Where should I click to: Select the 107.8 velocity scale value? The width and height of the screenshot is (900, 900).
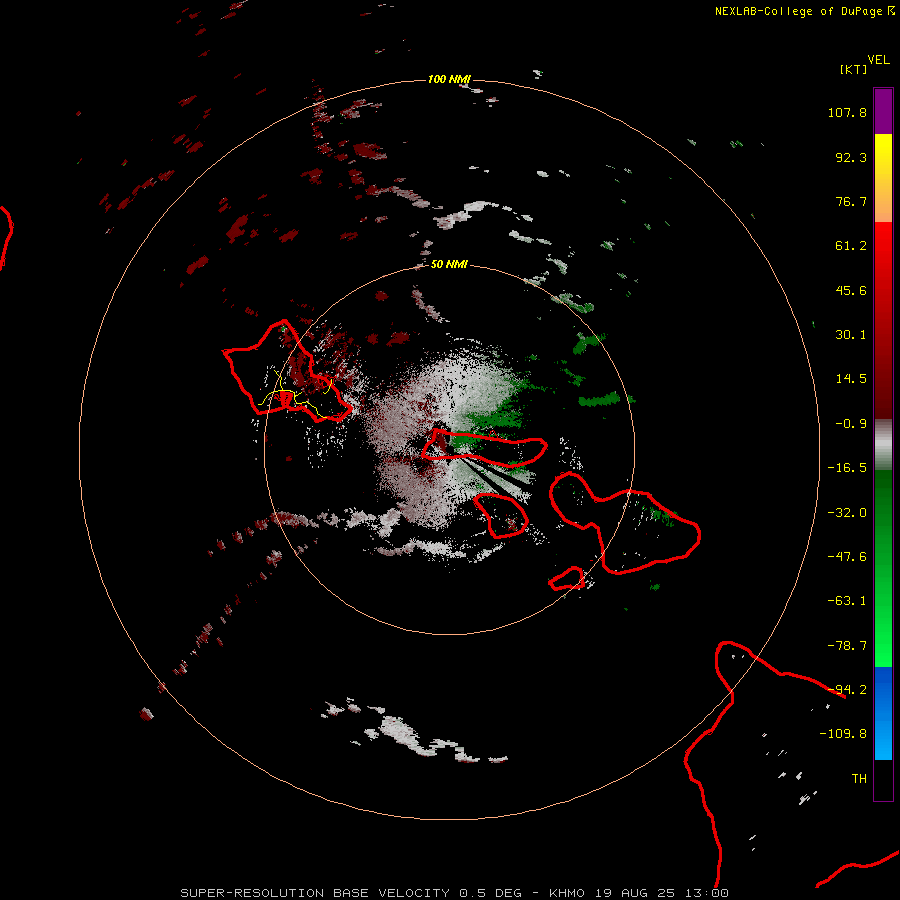tap(847, 112)
